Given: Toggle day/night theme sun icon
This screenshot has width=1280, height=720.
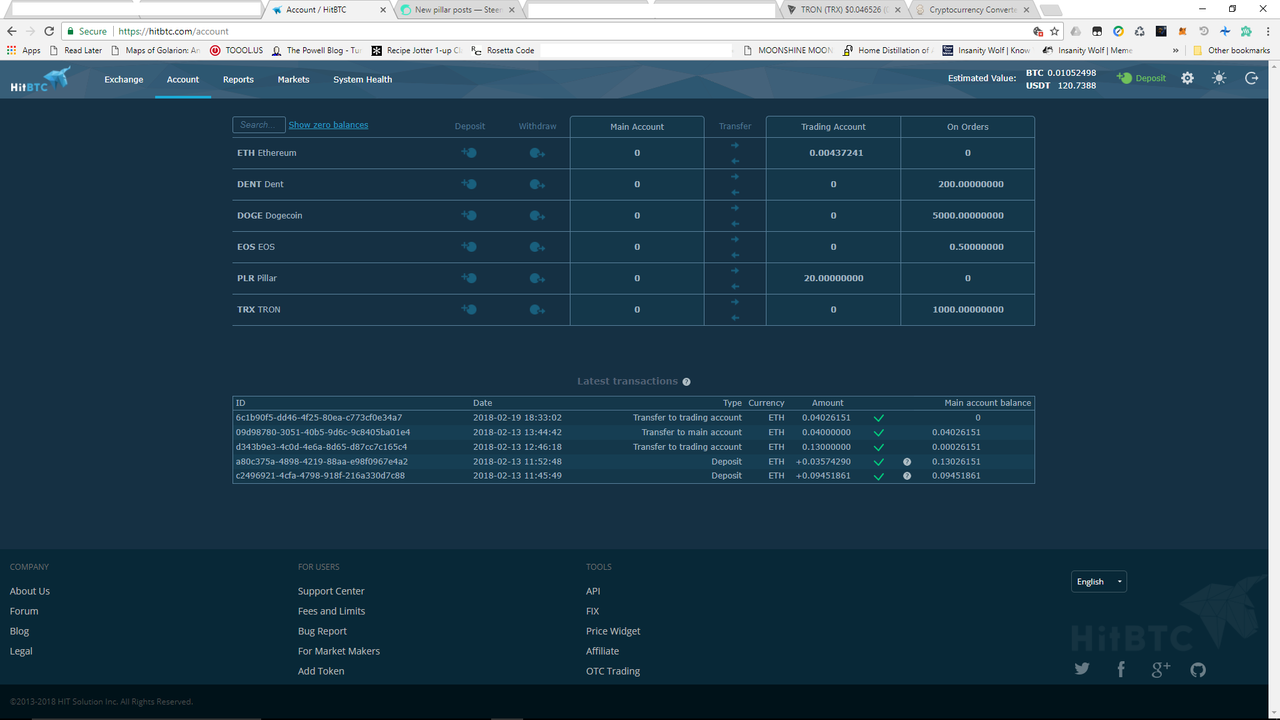Looking at the screenshot, I should (x=1219, y=78).
